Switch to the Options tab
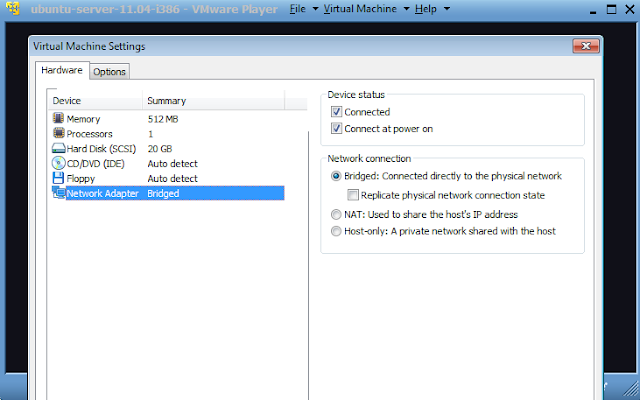 (x=110, y=71)
